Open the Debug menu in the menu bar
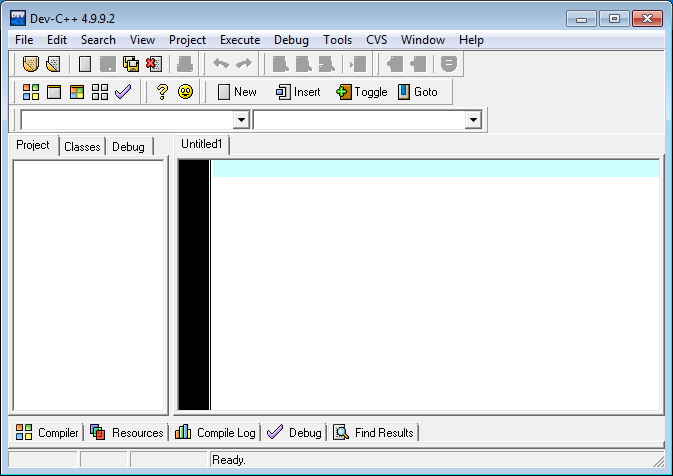The image size is (673, 476). [291, 40]
